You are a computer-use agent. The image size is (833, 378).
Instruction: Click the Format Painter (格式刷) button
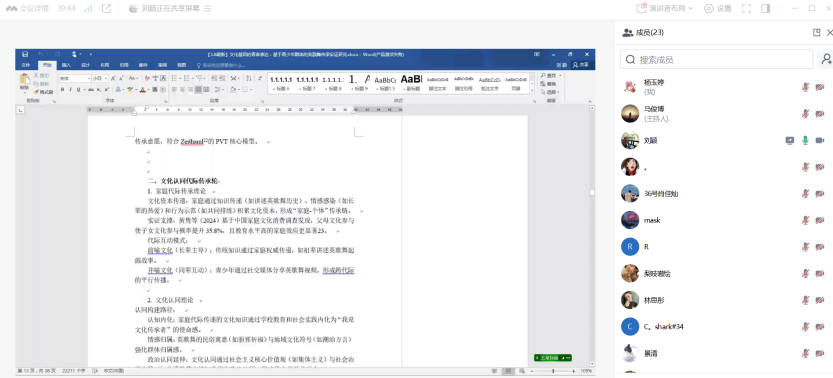43,92
